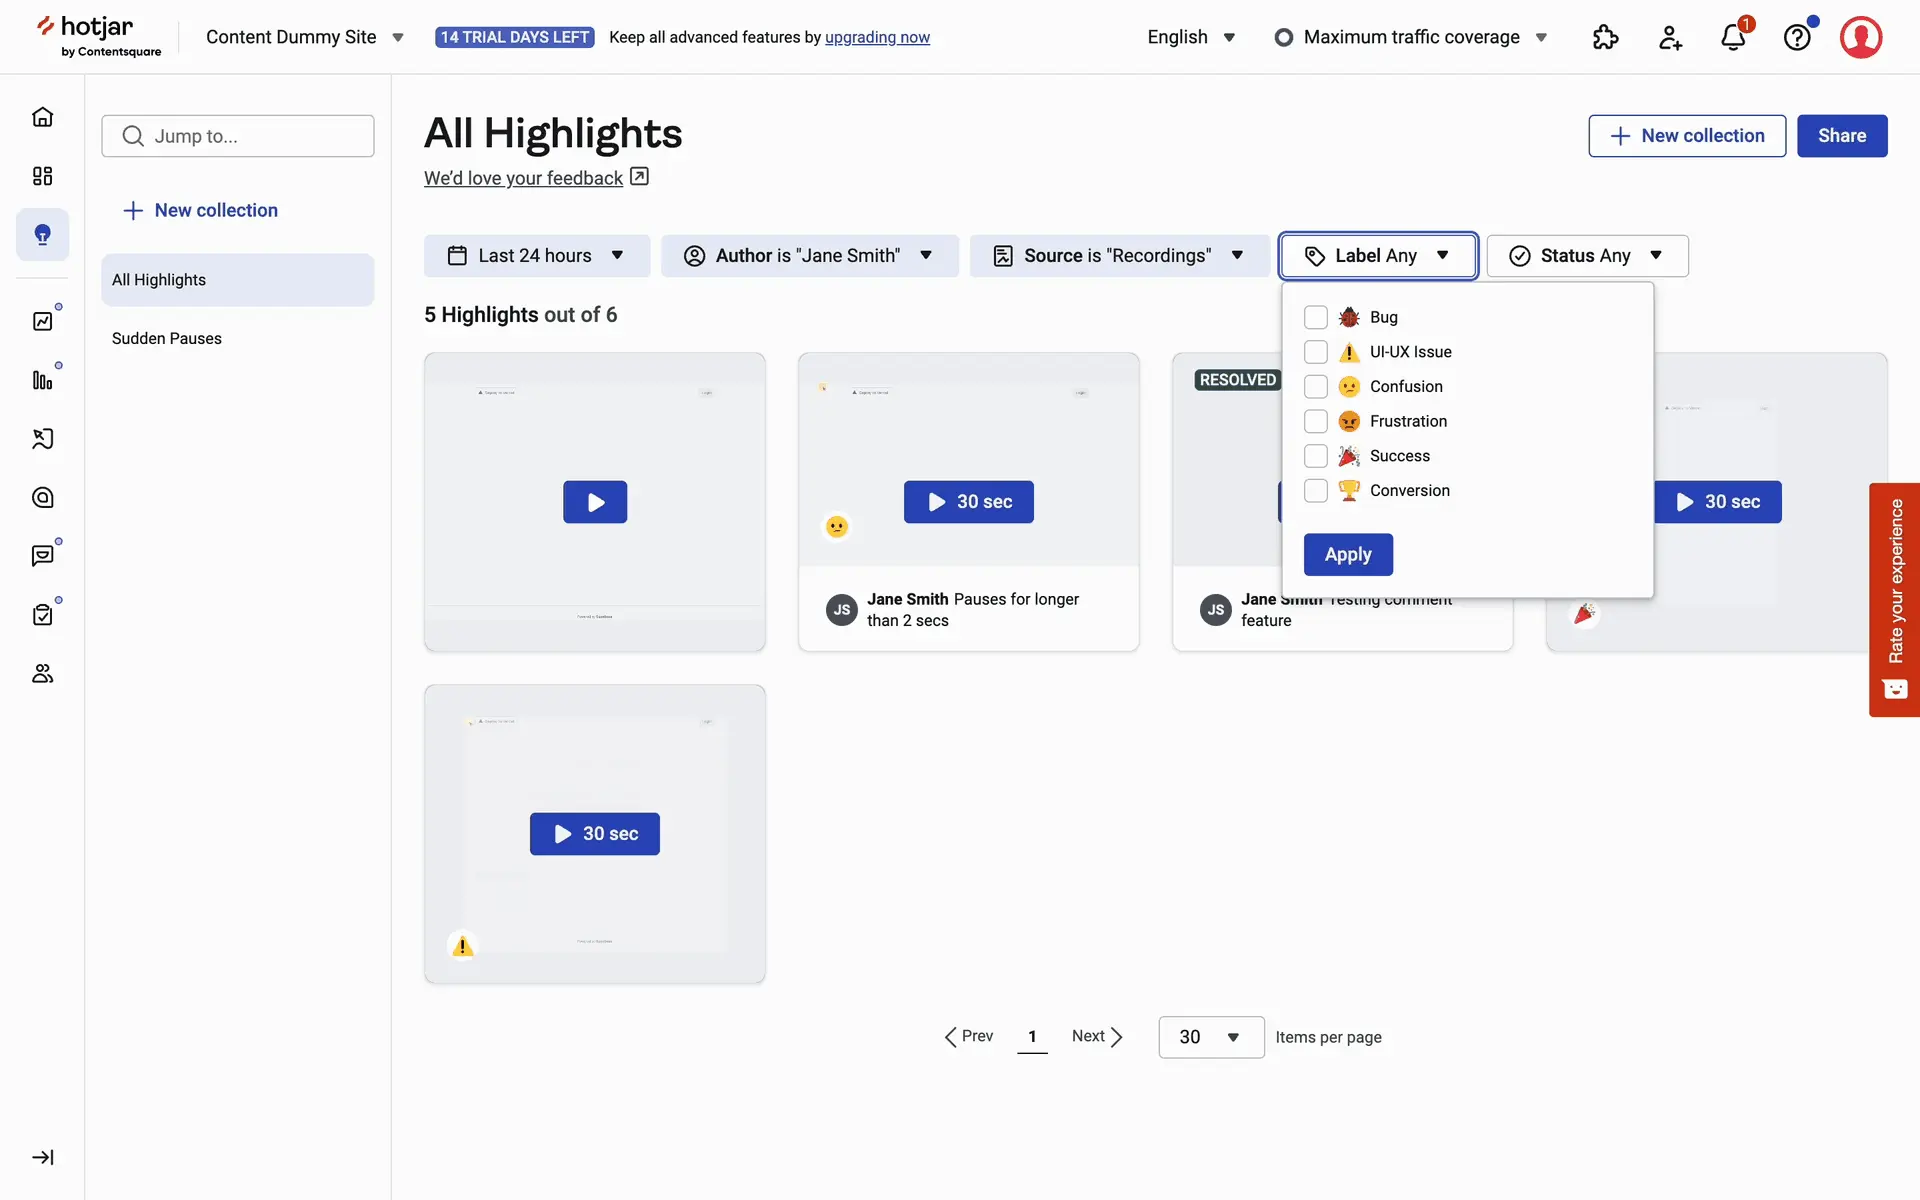Click the Jump to search field

tap(238, 136)
